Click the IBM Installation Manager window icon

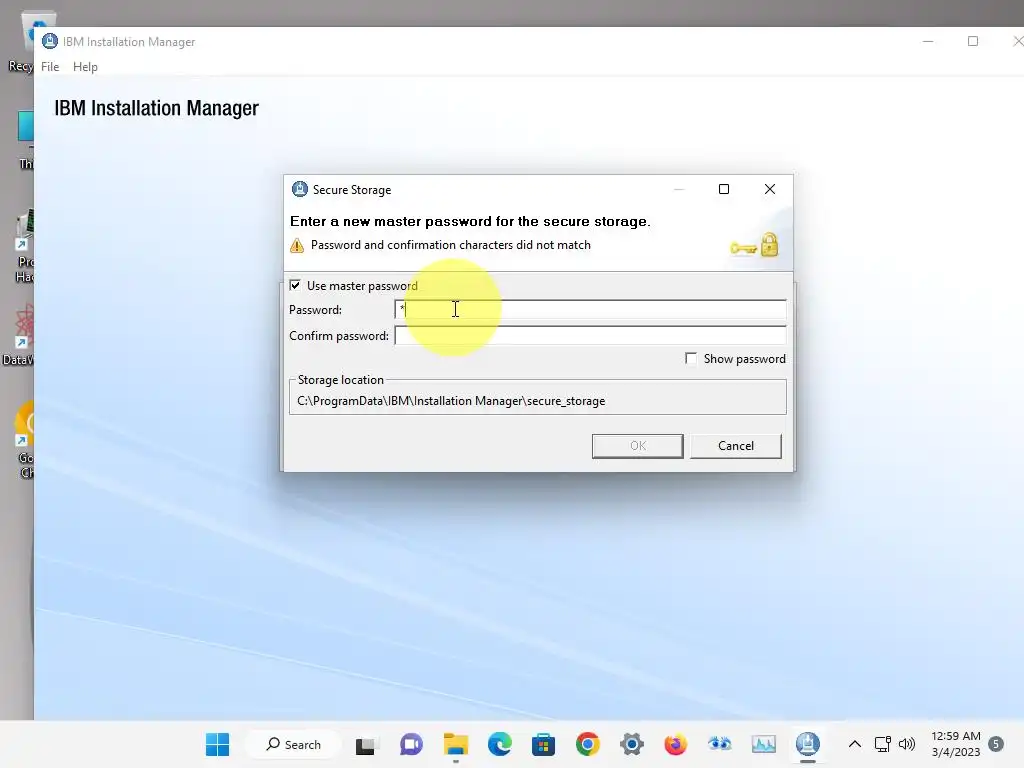coord(50,41)
